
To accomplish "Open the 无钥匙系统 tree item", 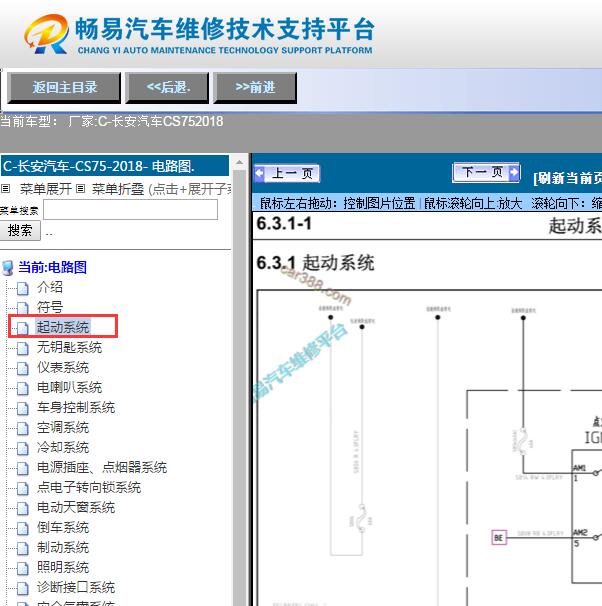I will [69, 347].
